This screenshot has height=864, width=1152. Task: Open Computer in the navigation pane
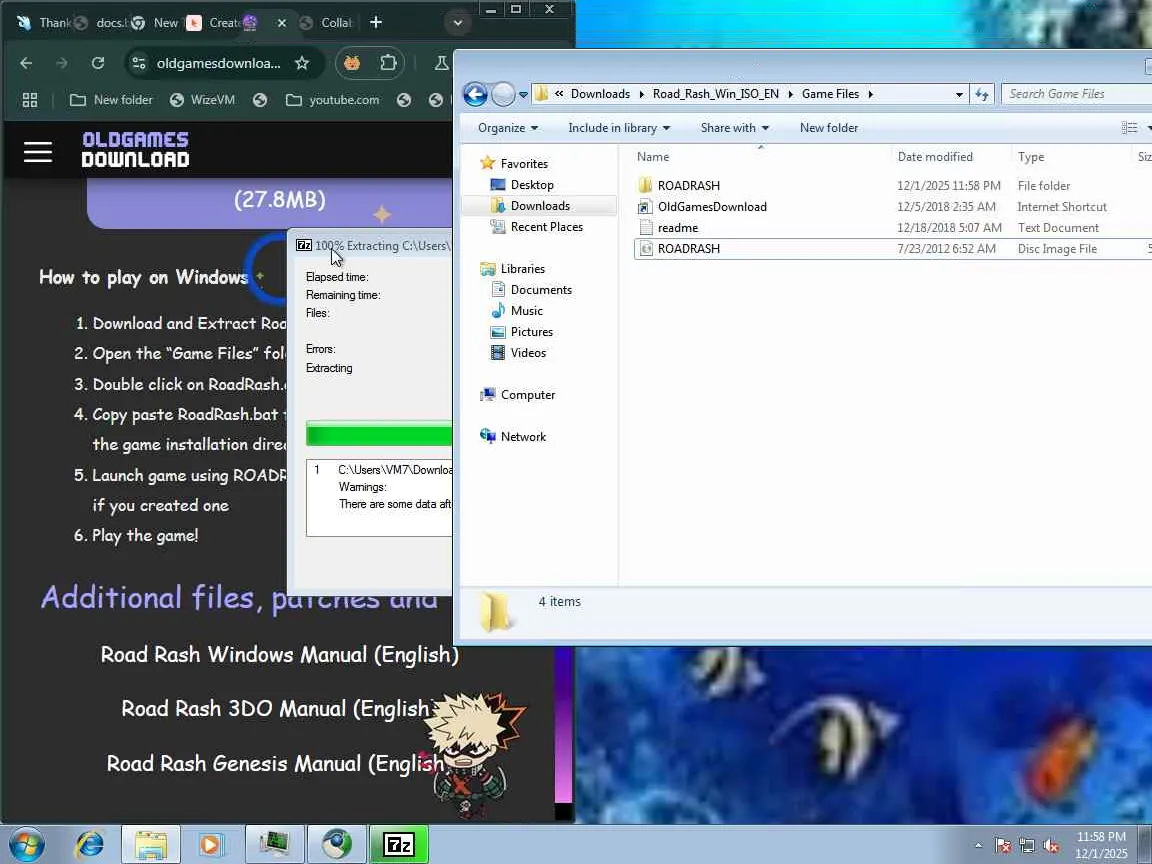tap(528, 395)
